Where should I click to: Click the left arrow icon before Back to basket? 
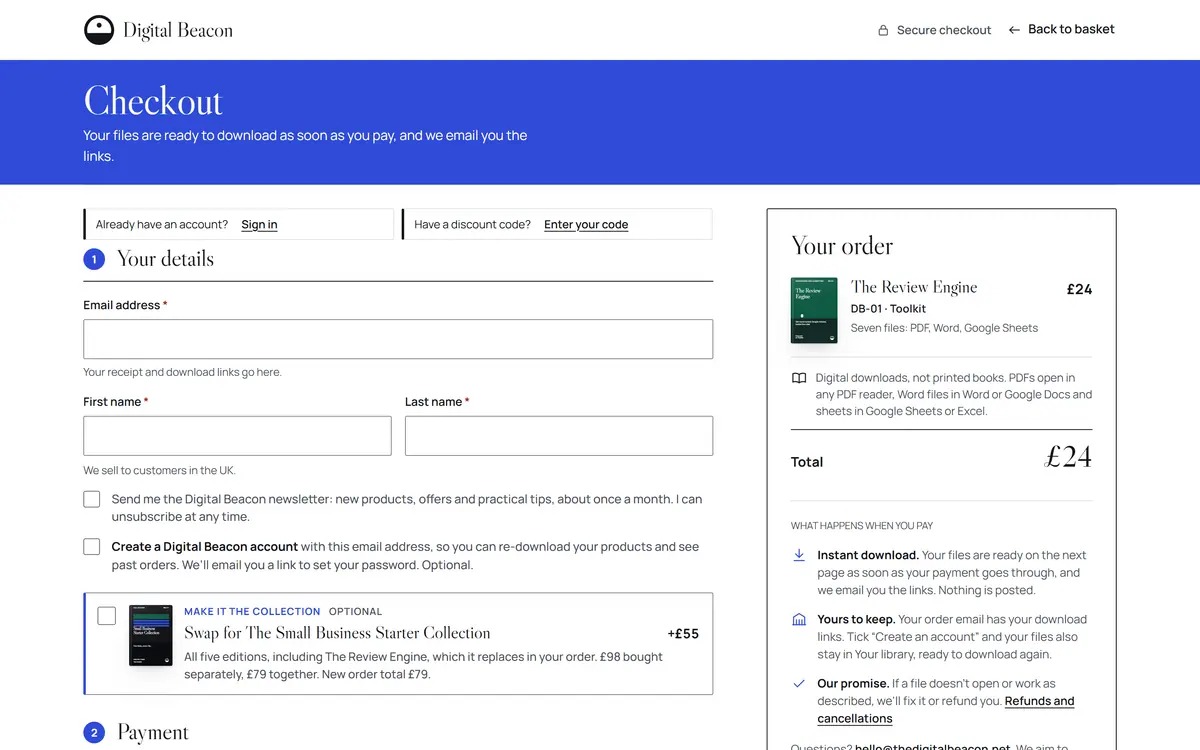pyautogui.click(x=1014, y=30)
